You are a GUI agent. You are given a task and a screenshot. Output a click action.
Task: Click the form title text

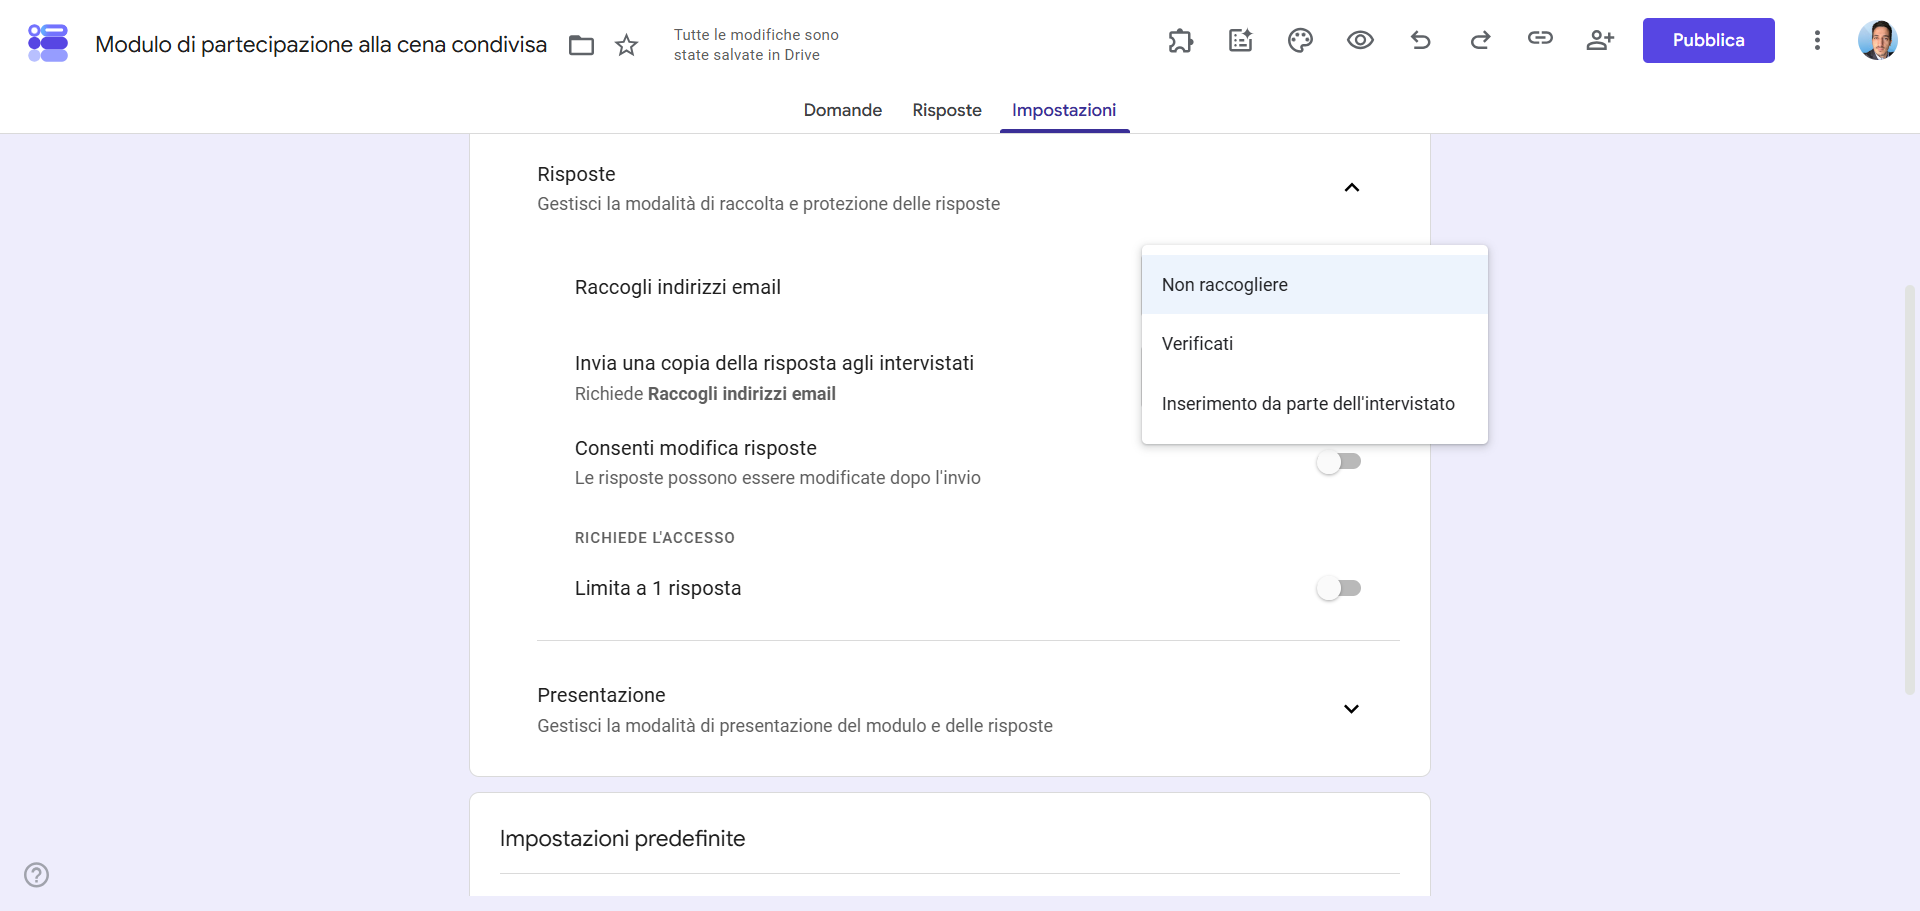(321, 45)
